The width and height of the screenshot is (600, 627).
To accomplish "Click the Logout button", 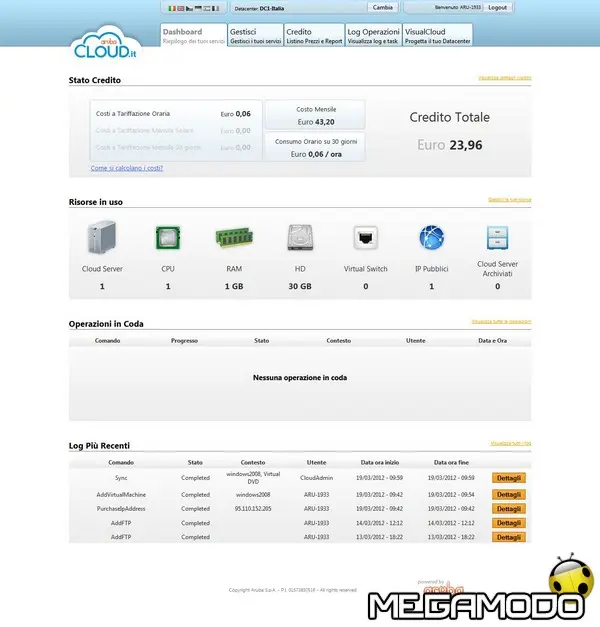I will click(x=497, y=7).
